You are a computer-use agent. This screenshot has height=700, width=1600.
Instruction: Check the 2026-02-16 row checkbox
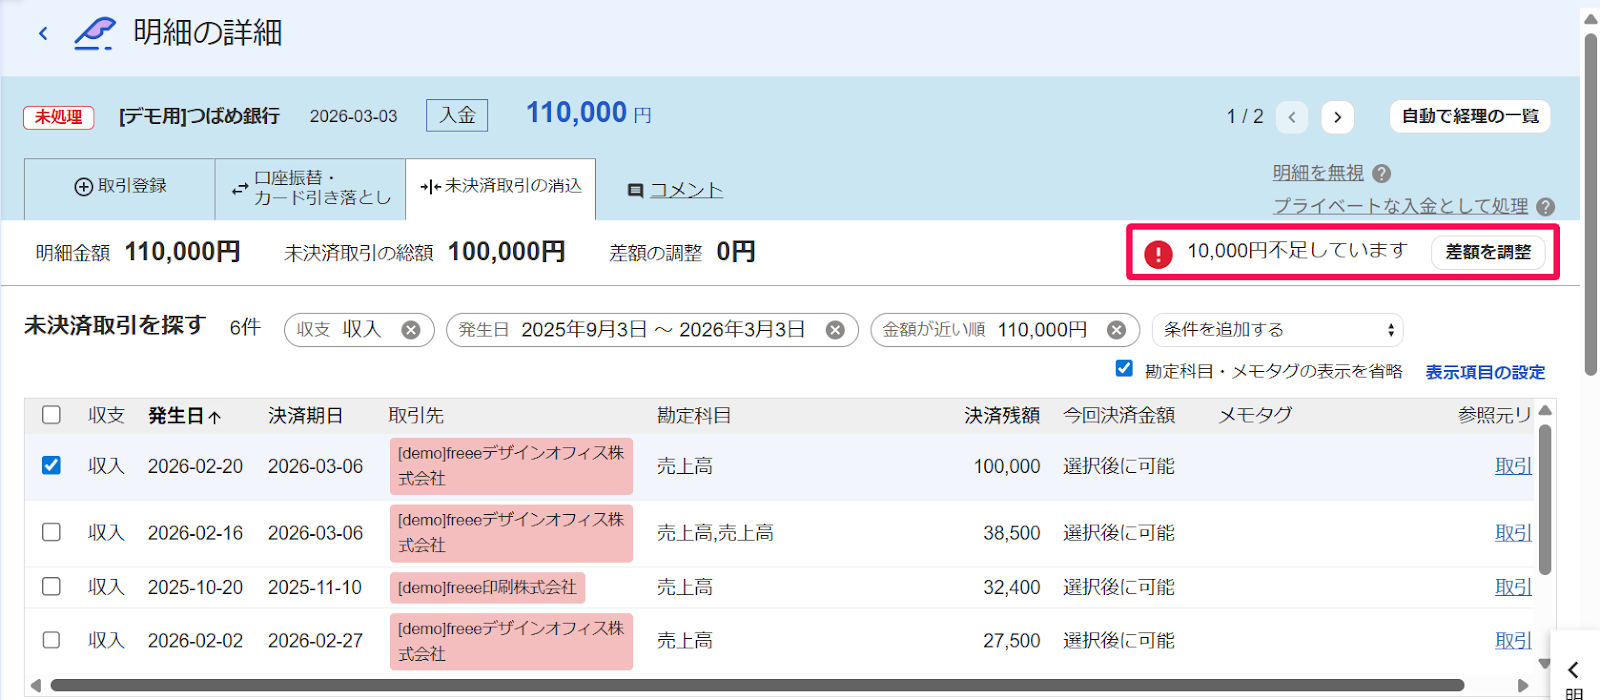(51, 532)
